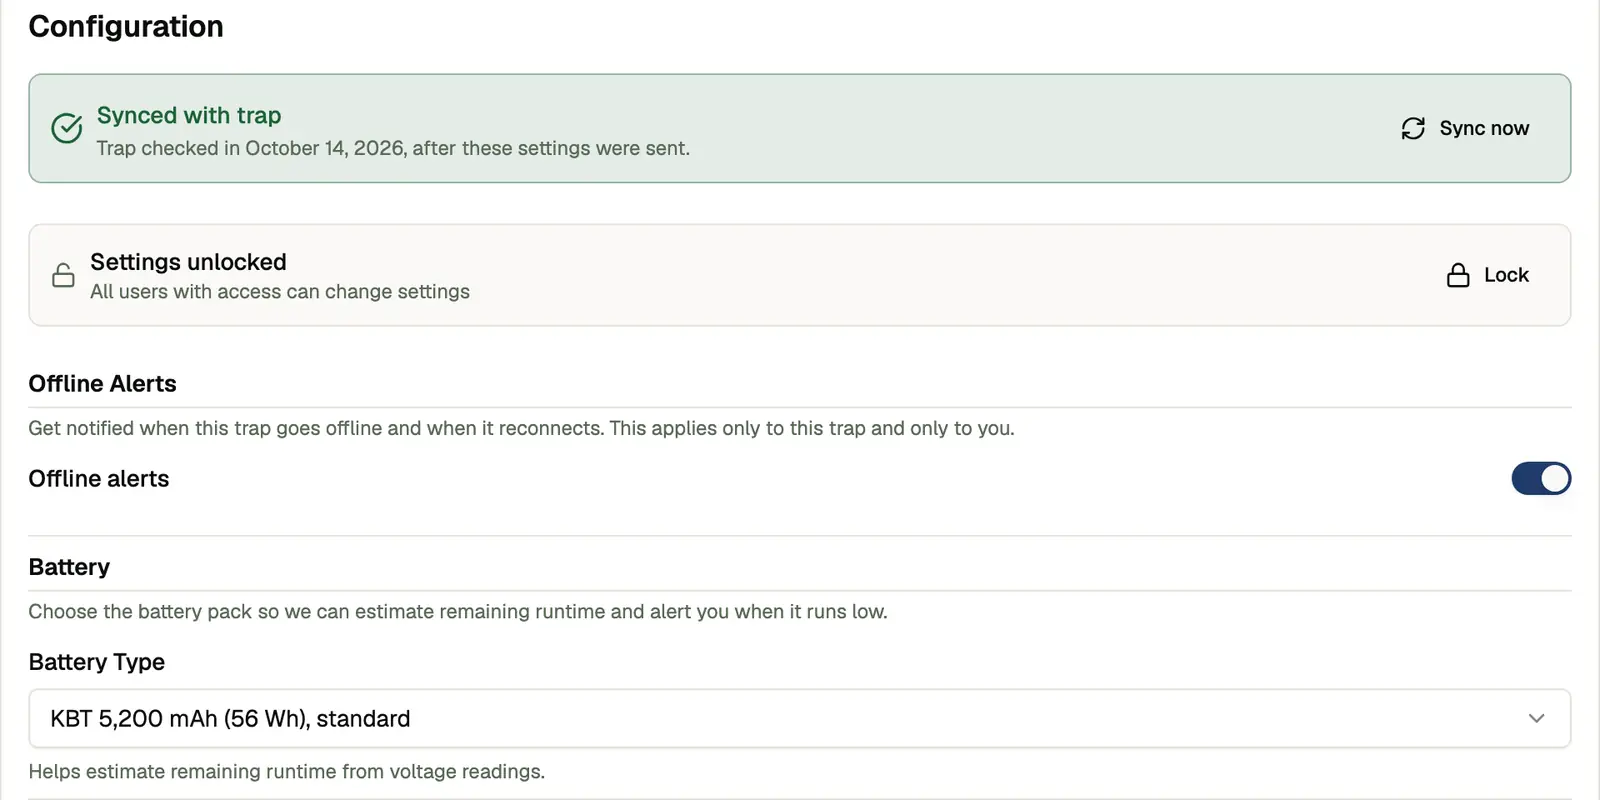Click the 'Get notified when this trap goes offline' description
1600x800 pixels.
click(521, 428)
